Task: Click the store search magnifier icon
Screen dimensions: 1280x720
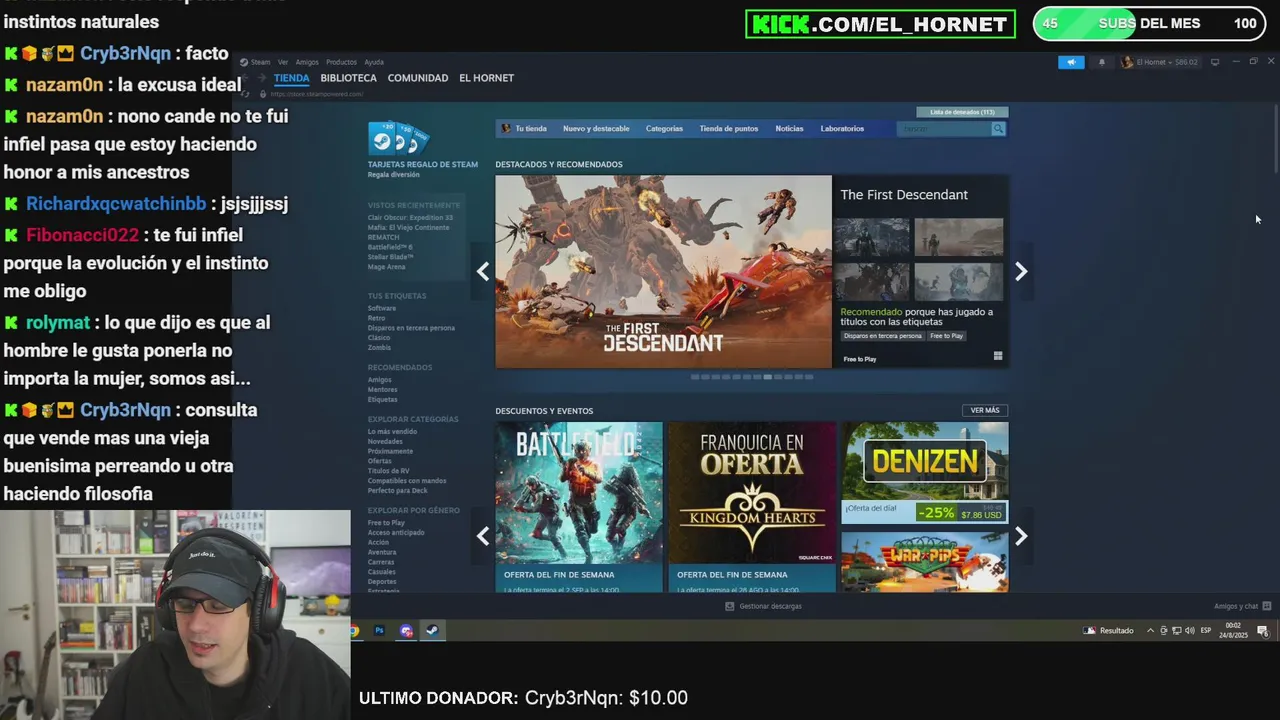Action: point(998,129)
